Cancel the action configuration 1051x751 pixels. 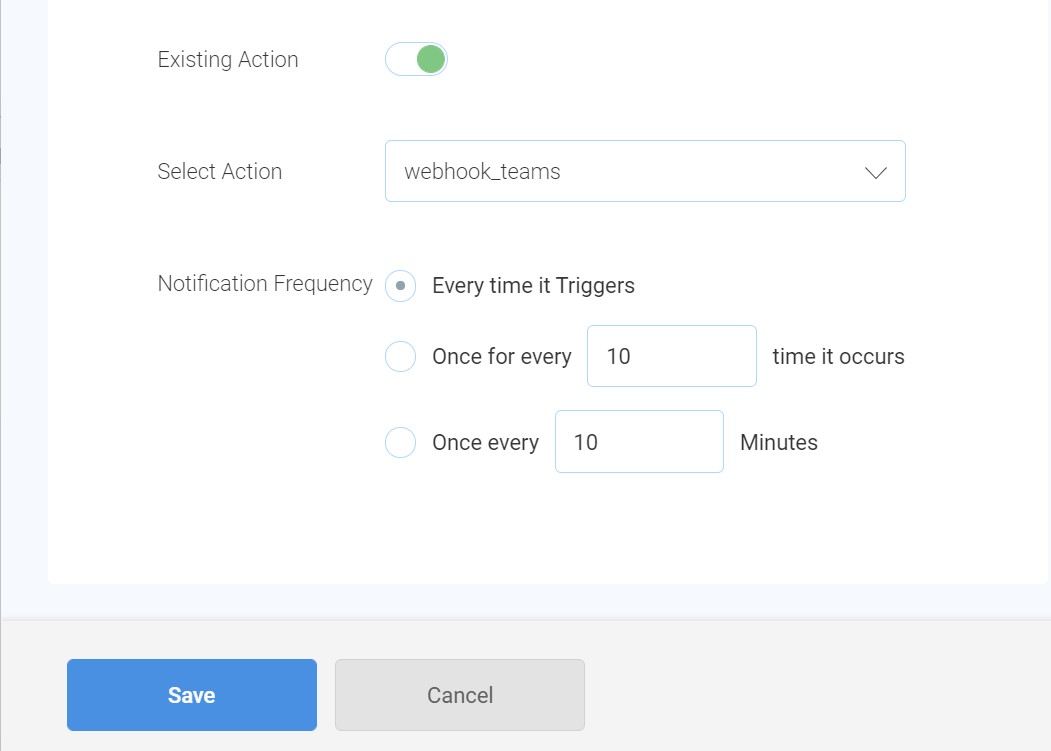pos(460,695)
